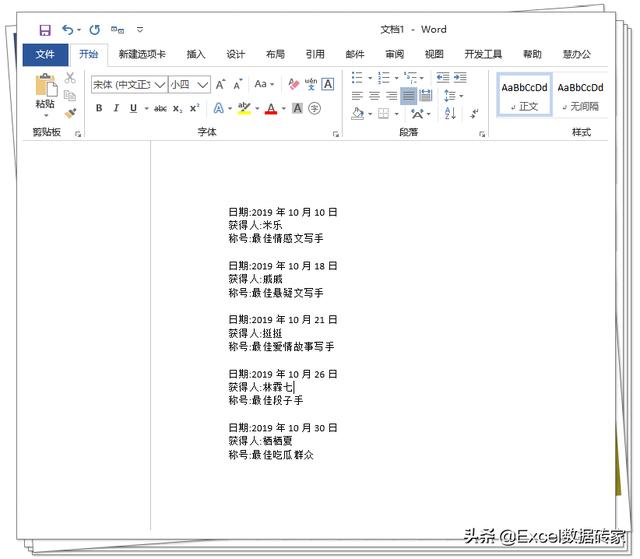Click the Save icon in quick access toolbar

click(45, 31)
